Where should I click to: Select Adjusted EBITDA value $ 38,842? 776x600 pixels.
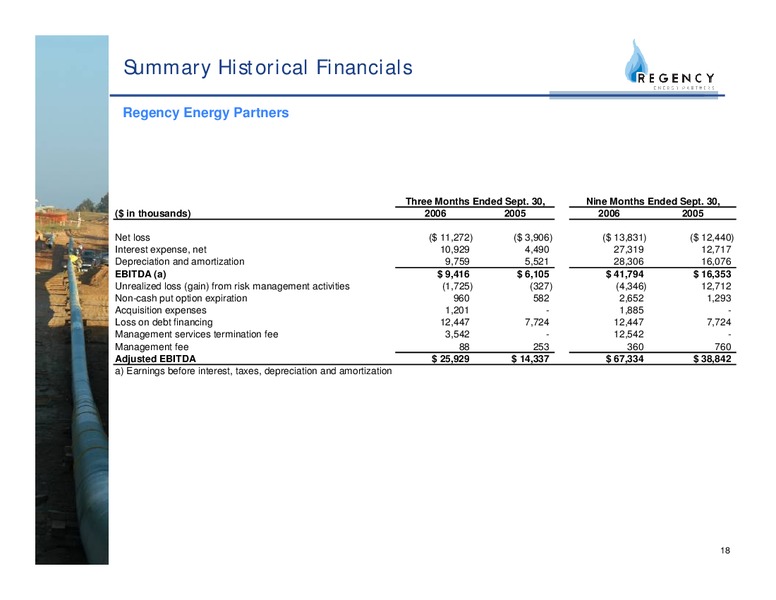pyautogui.click(x=712, y=359)
